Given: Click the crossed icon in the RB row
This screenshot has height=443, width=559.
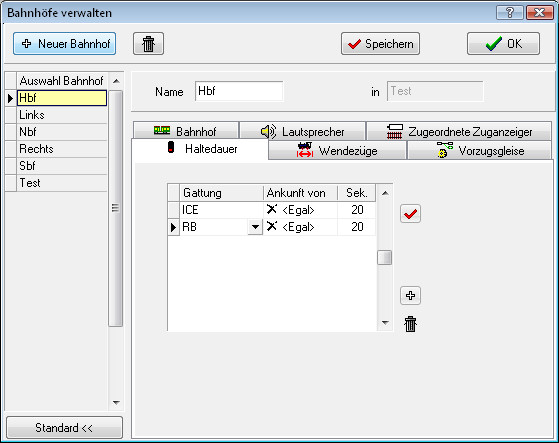Looking at the screenshot, I should coord(272,226).
